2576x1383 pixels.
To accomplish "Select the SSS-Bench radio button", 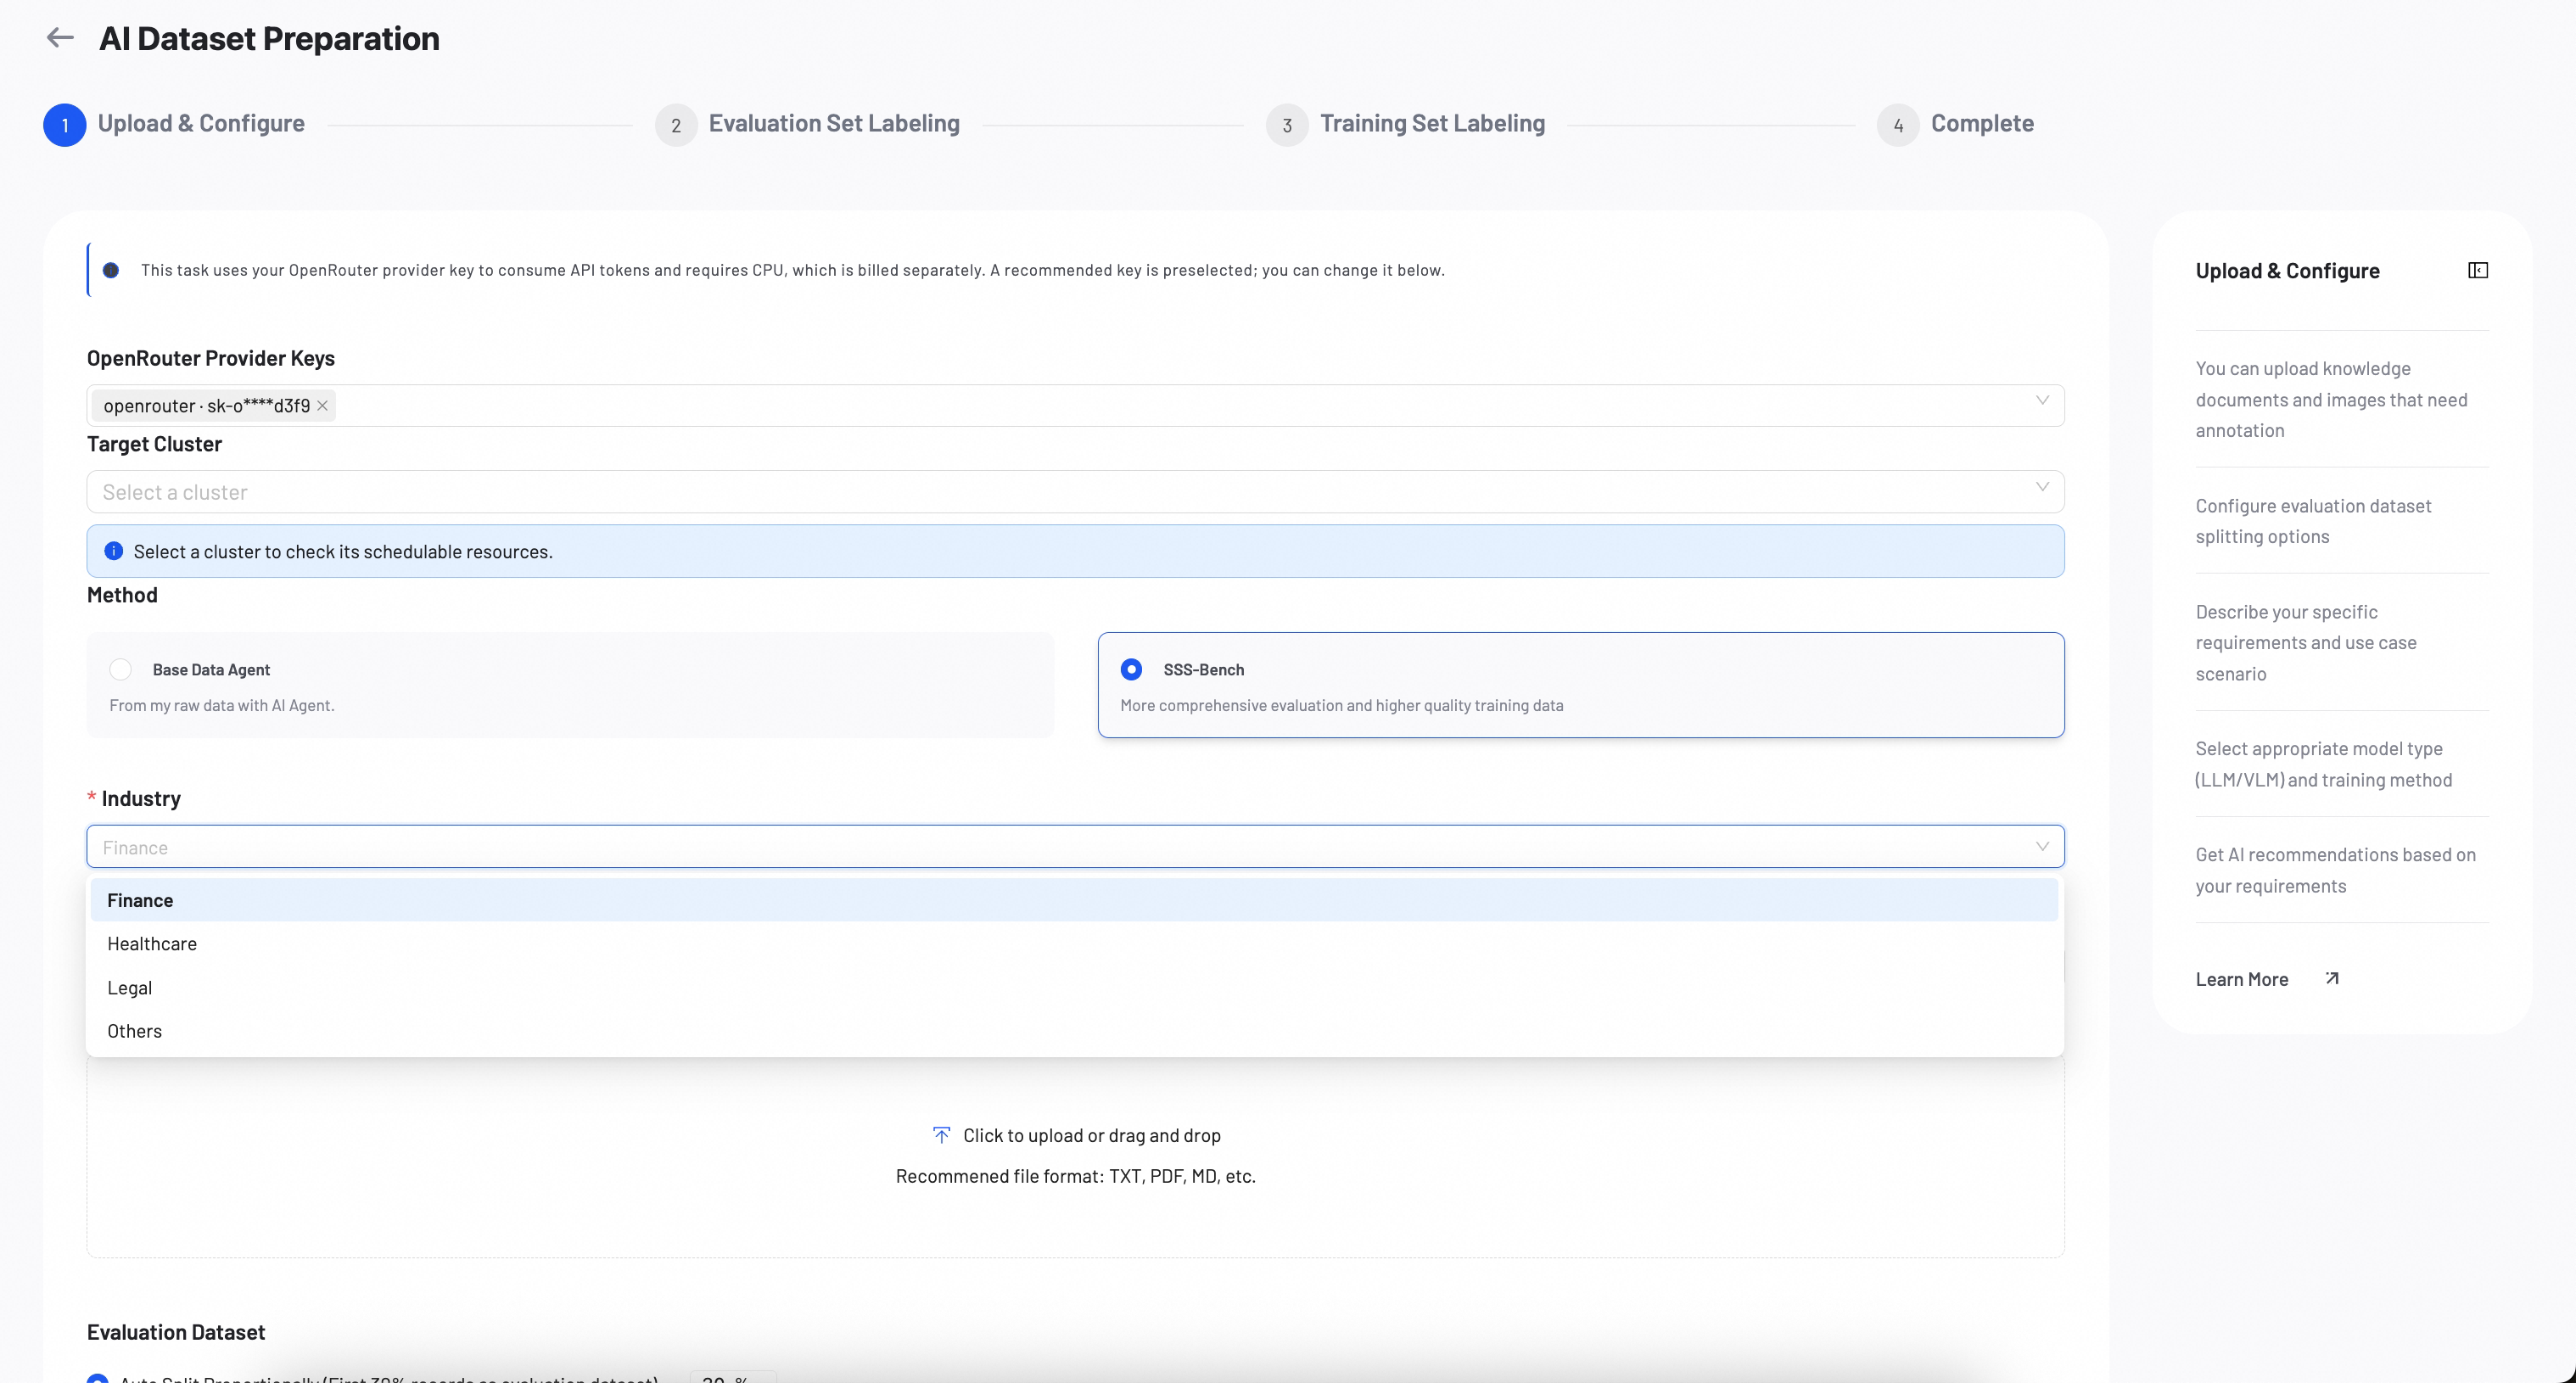I will point(1131,669).
